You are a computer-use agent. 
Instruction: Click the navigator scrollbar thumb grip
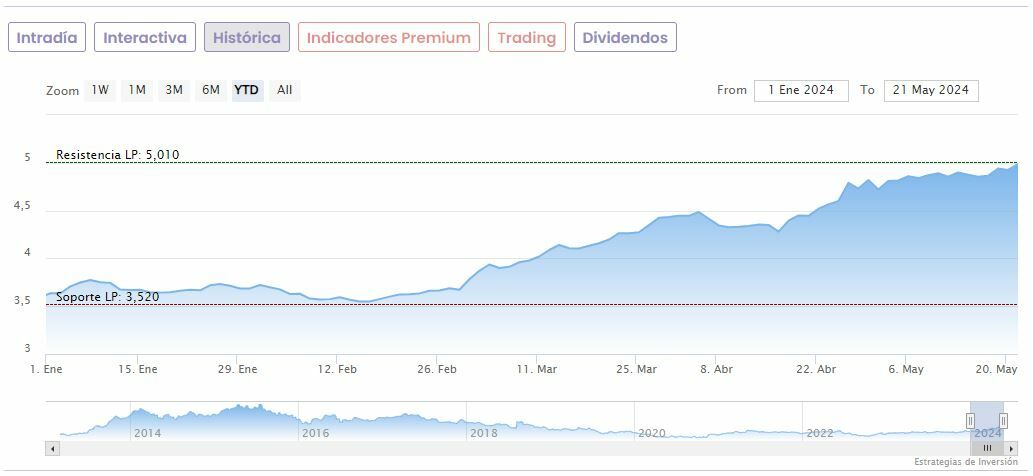(987, 448)
